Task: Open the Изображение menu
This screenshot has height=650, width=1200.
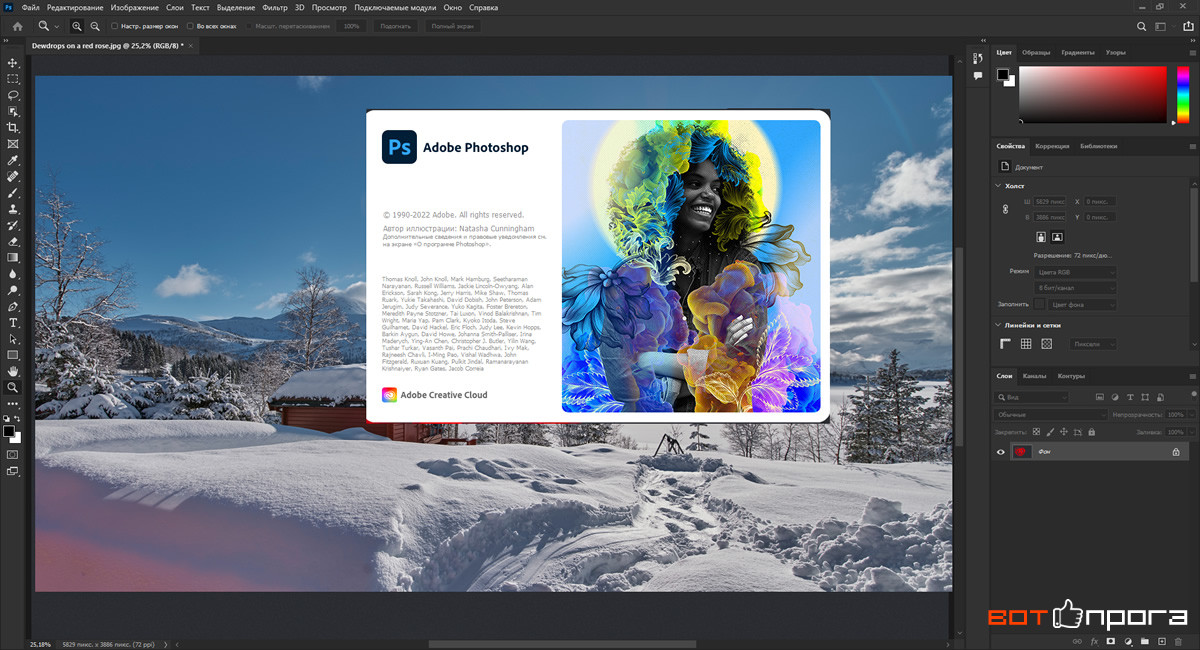Action: 135,7
